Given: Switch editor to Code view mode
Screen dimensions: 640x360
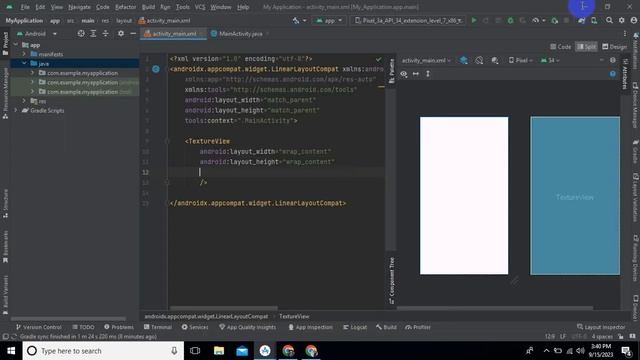Looking at the screenshot, I should [560, 47].
